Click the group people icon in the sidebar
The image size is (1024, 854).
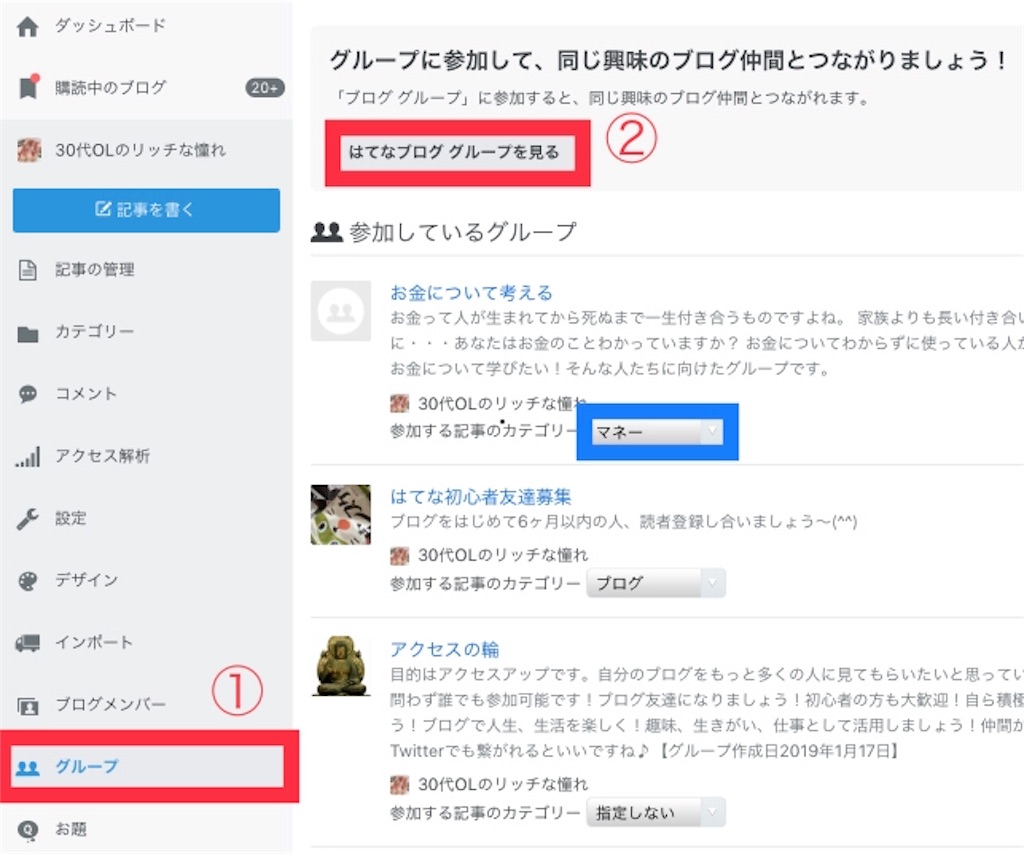coord(27,768)
